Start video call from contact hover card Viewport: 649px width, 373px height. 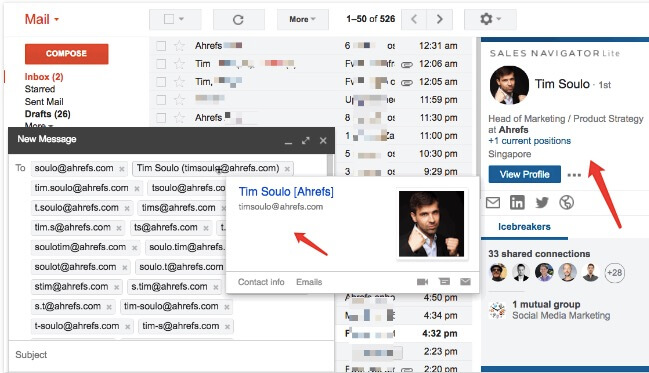tap(422, 282)
